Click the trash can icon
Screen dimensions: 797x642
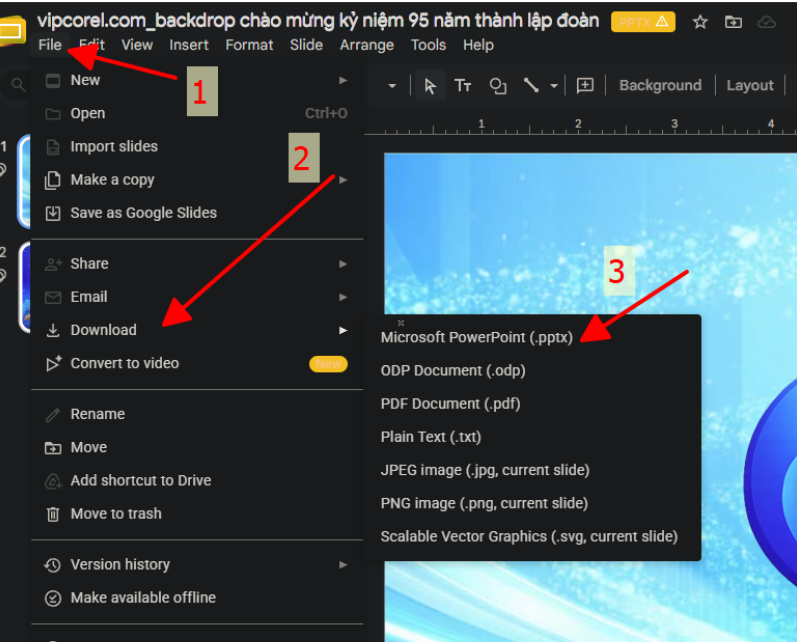pos(53,514)
